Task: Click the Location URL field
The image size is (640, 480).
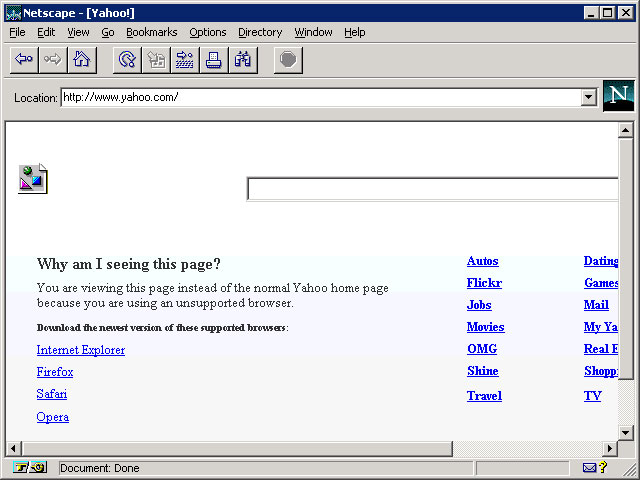Action: coord(321,97)
